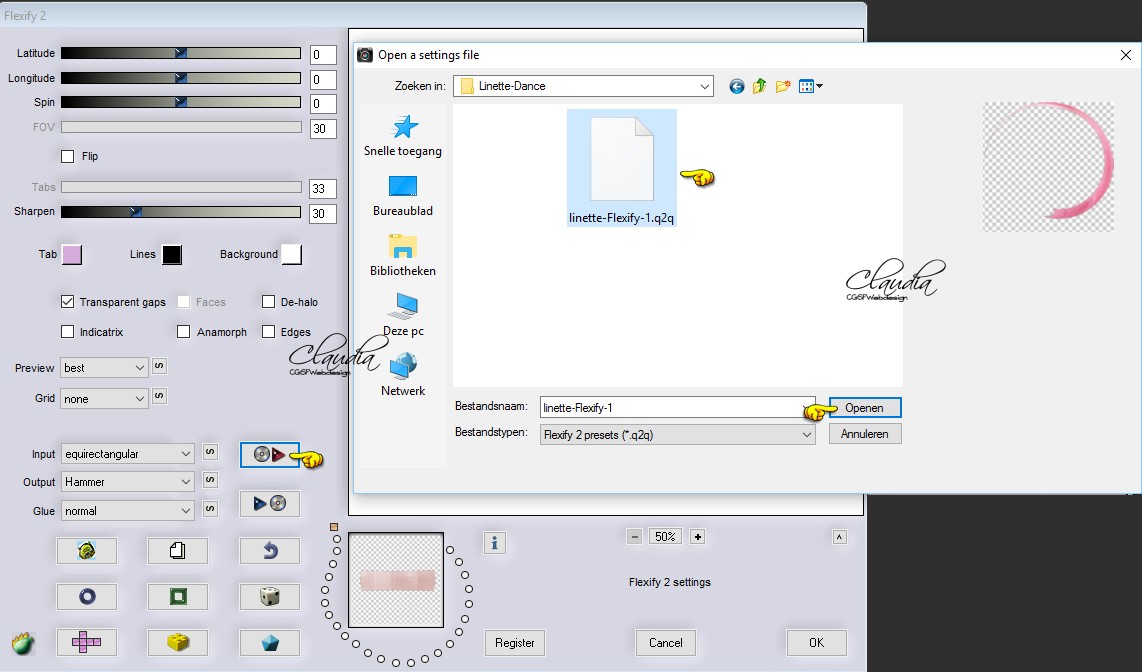The height and width of the screenshot is (672, 1142).
Task: Open the Tab color swatch
Action: coord(72,254)
